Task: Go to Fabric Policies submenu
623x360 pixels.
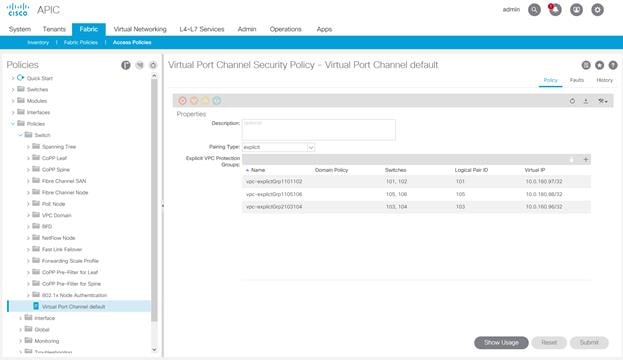Action: (x=81, y=43)
